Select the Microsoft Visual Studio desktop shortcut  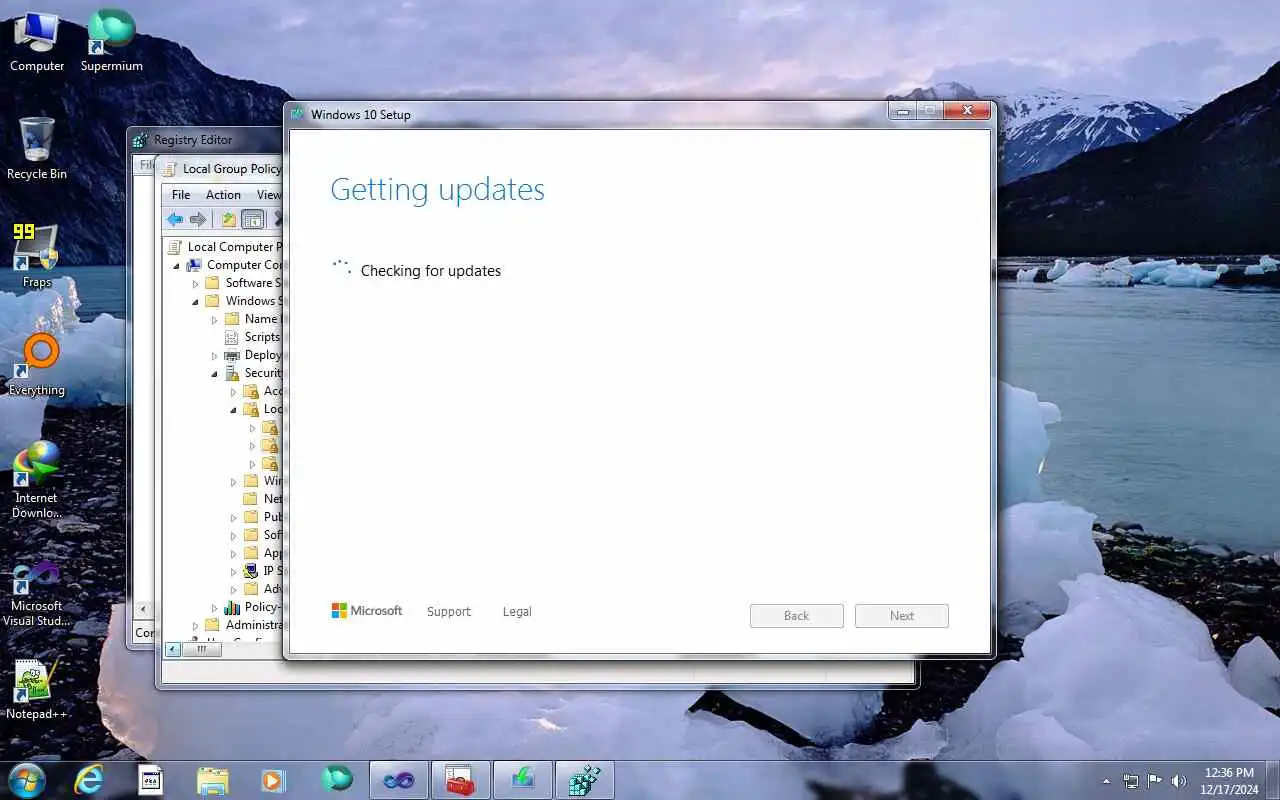point(37,595)
